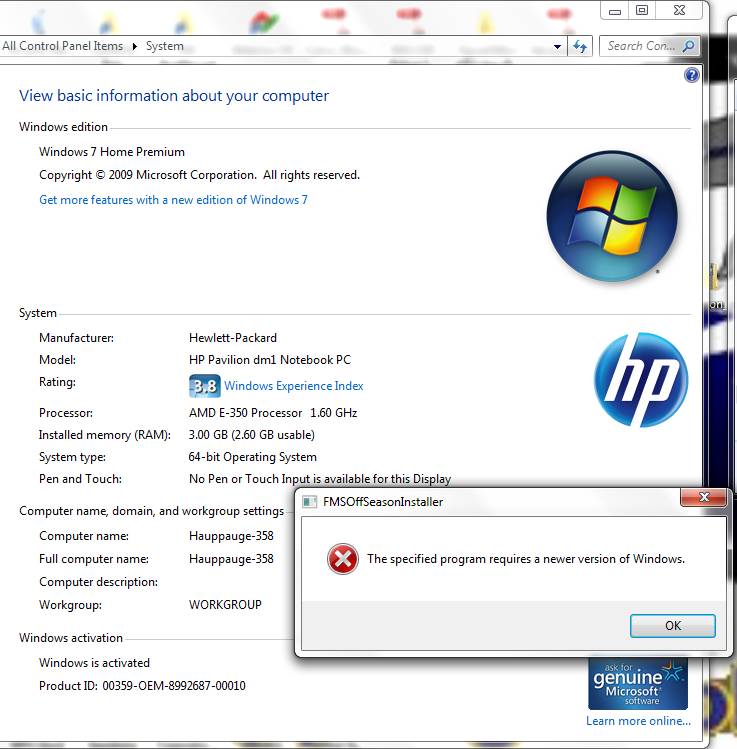Expand the arrow after All Control Panel Items

135,46
